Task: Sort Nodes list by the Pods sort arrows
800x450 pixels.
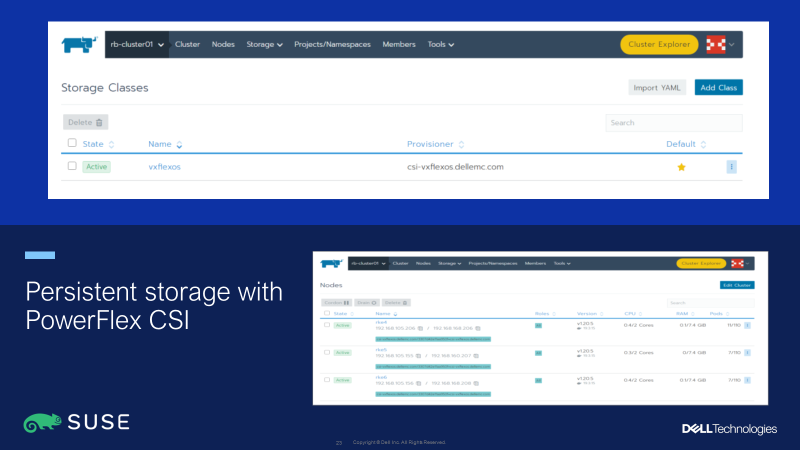Action: pyautogui.click(x=728, y=314)
